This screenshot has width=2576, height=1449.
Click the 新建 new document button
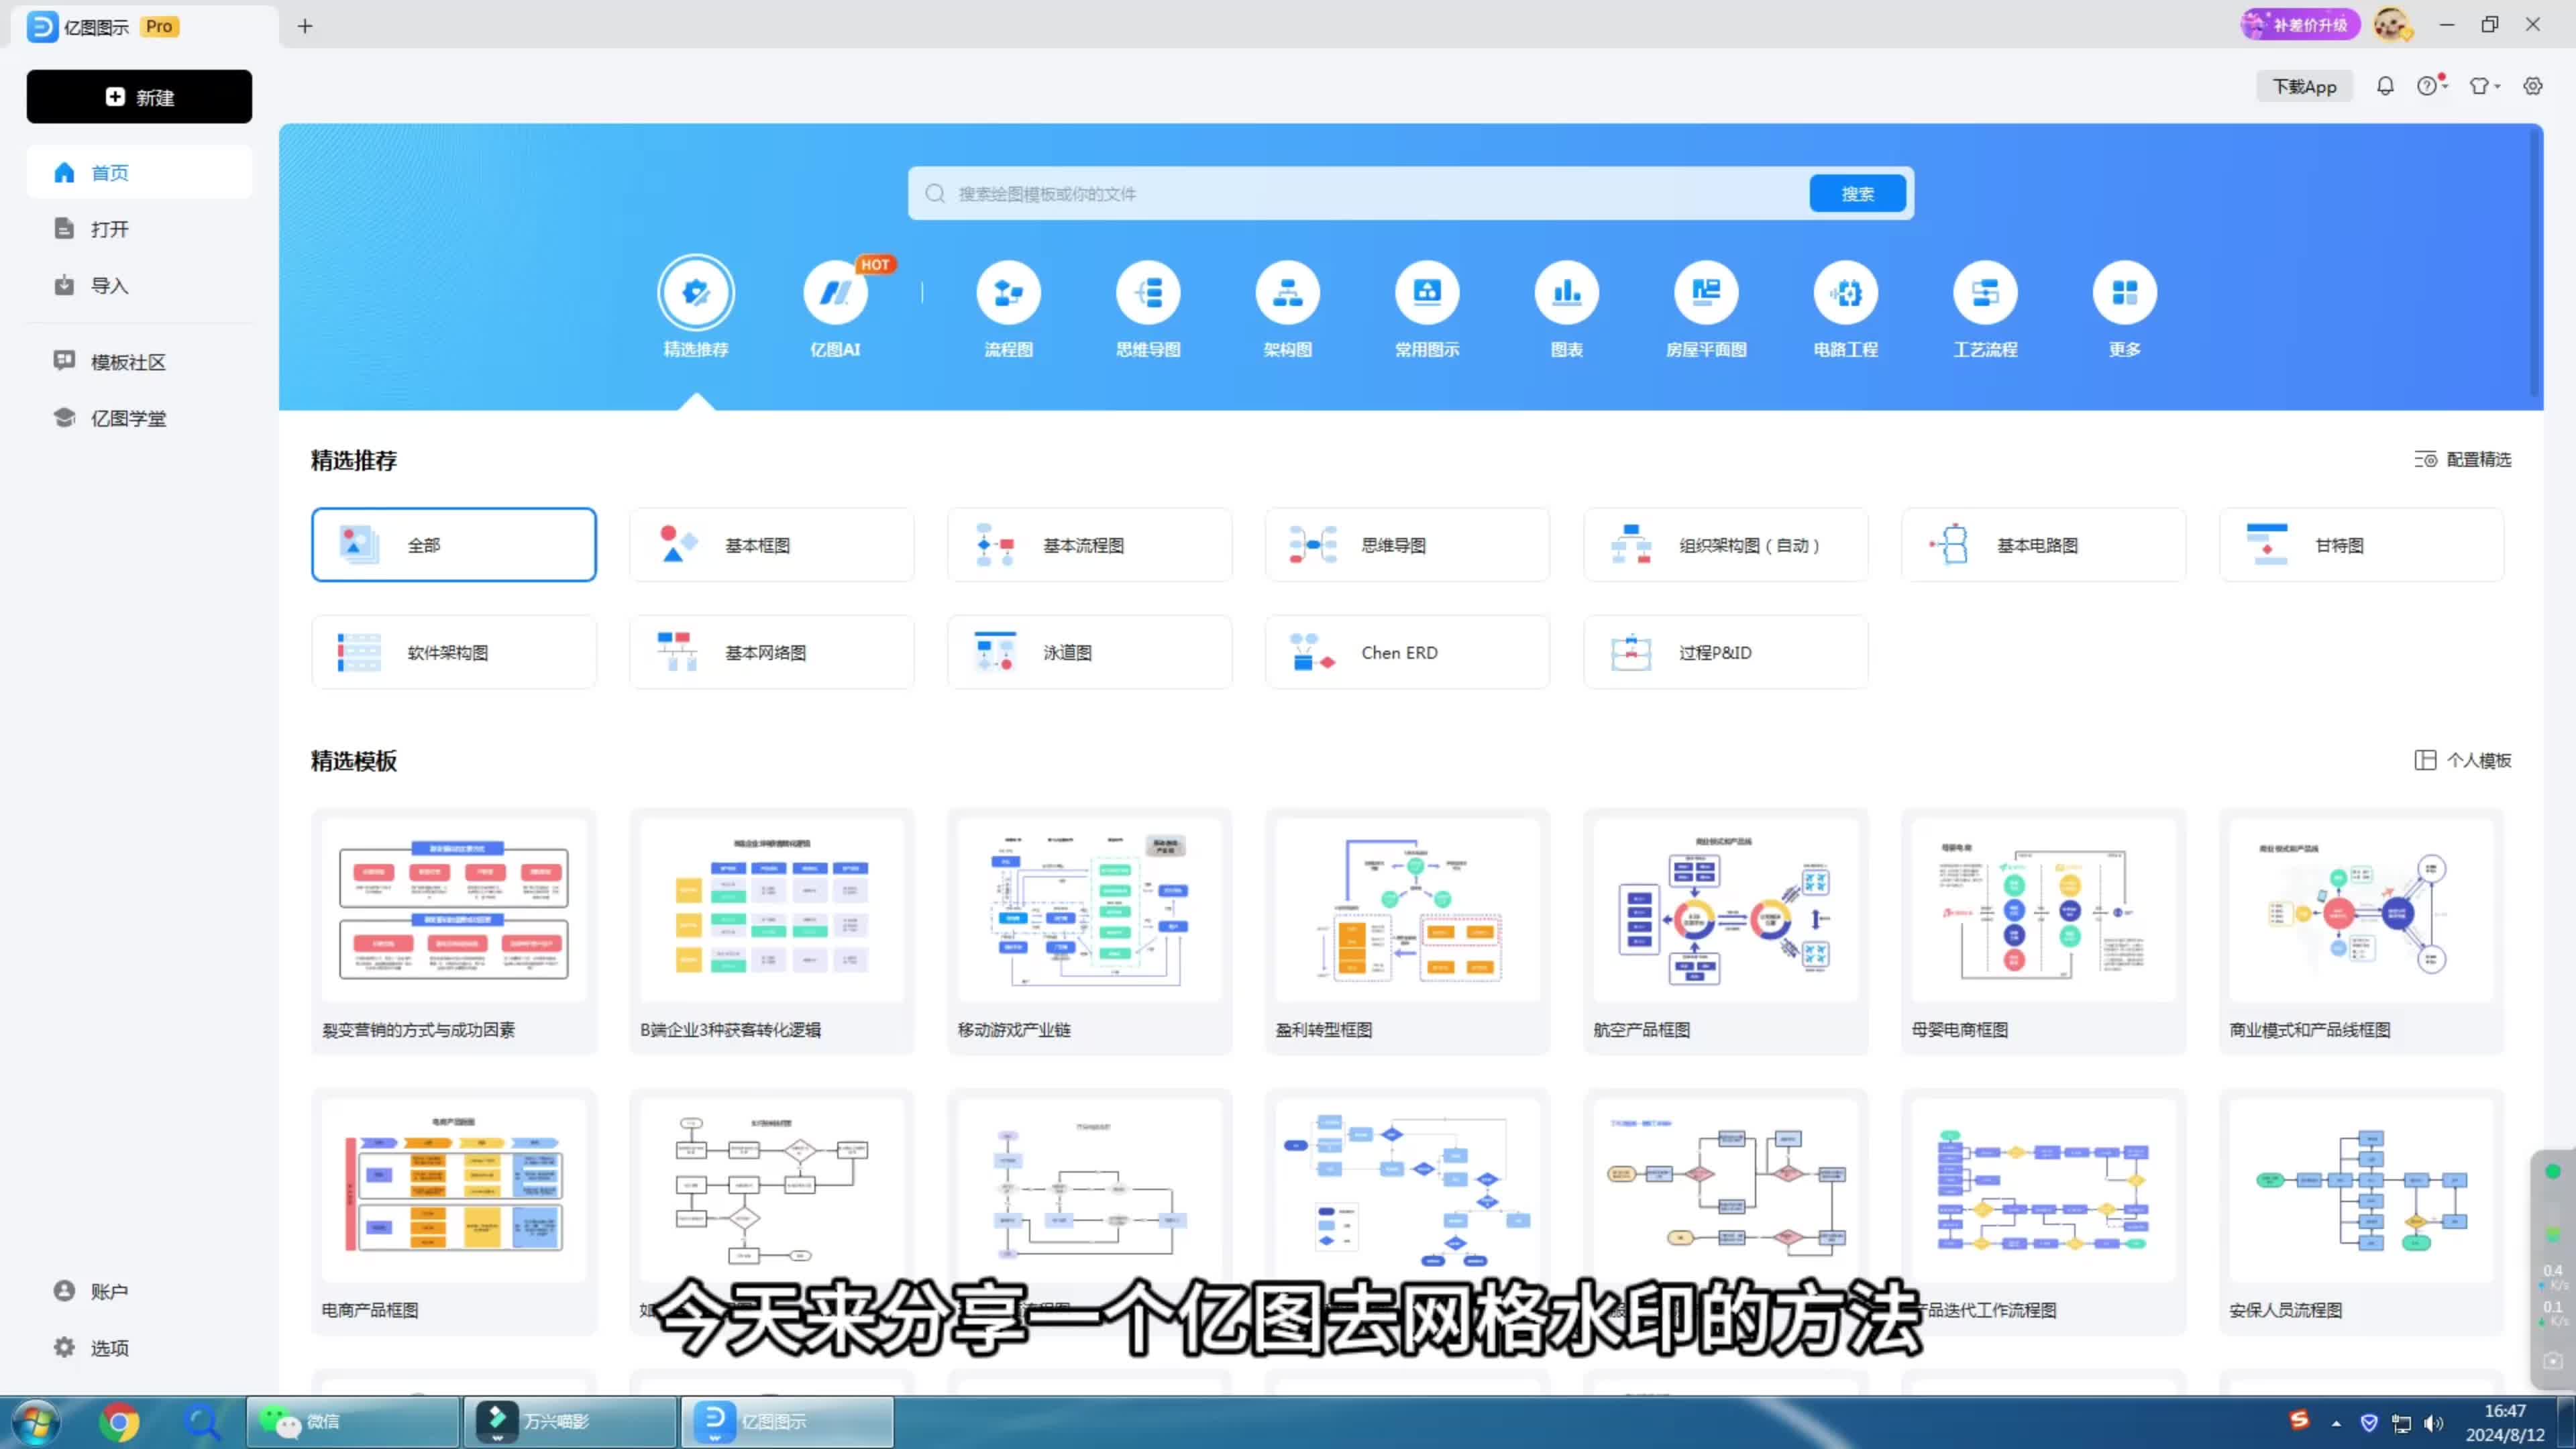click(139, 97)
